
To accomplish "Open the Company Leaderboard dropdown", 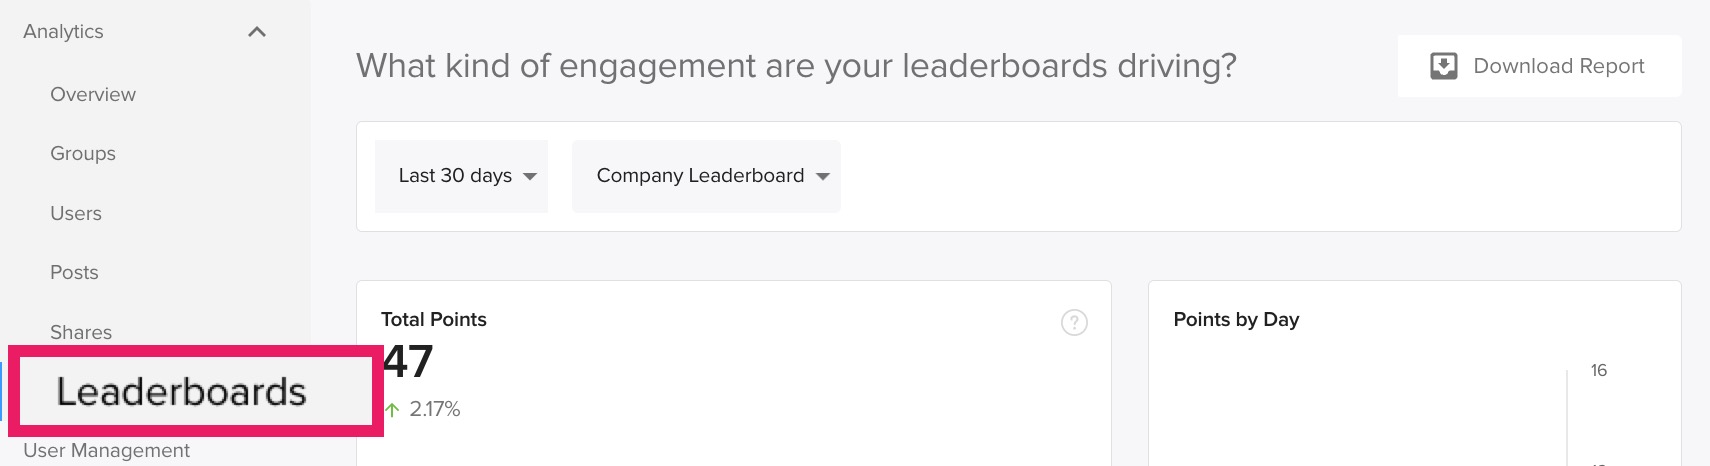I will (x=706, y=176).
